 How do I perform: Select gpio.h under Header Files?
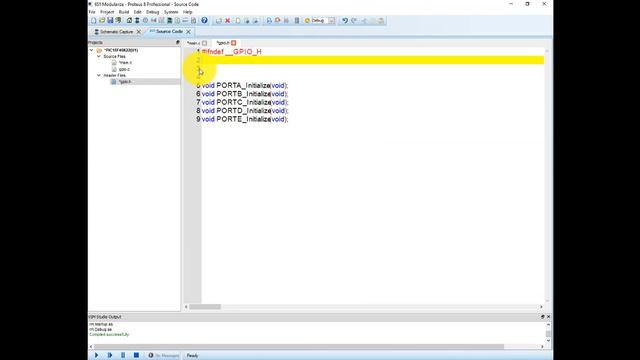pos(125,82)
